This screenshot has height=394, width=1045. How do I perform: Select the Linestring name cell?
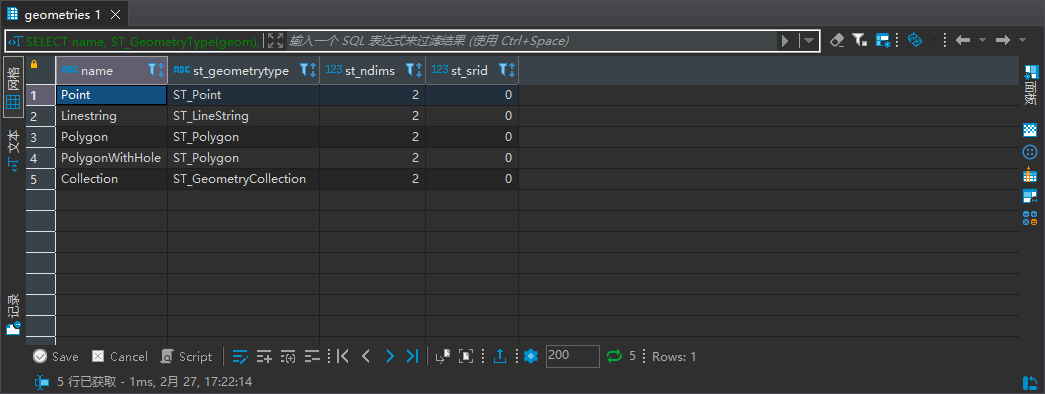coord(111,116)
